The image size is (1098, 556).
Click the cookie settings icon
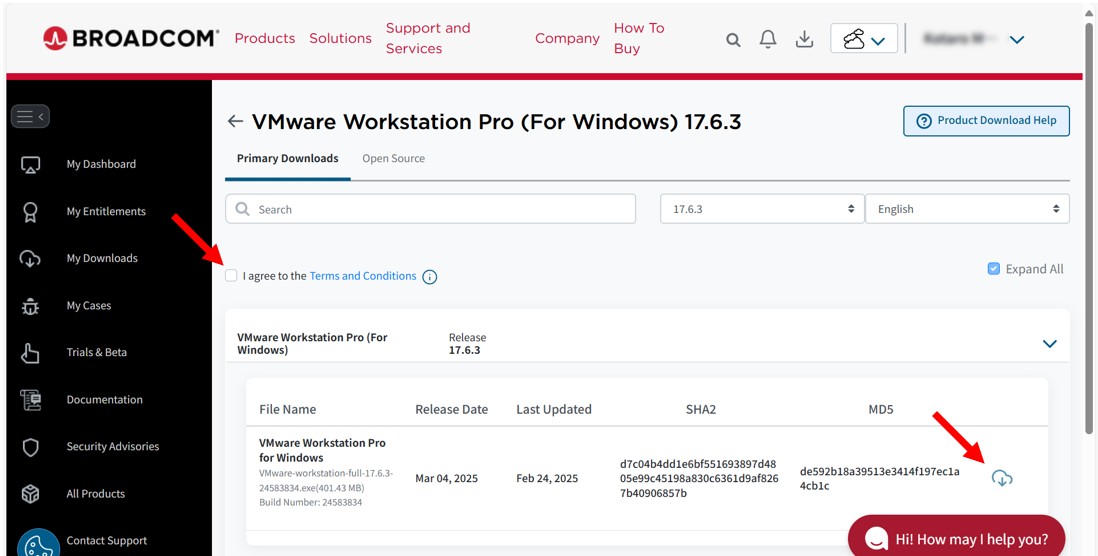(x=38, y=544)
